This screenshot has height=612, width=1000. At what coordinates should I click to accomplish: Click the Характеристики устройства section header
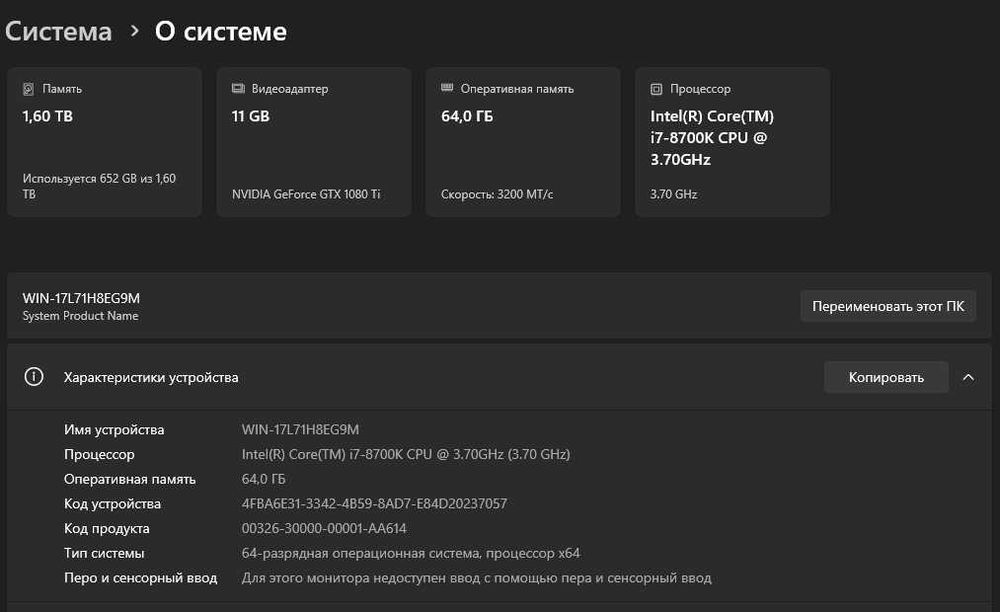tap(151, 377)
